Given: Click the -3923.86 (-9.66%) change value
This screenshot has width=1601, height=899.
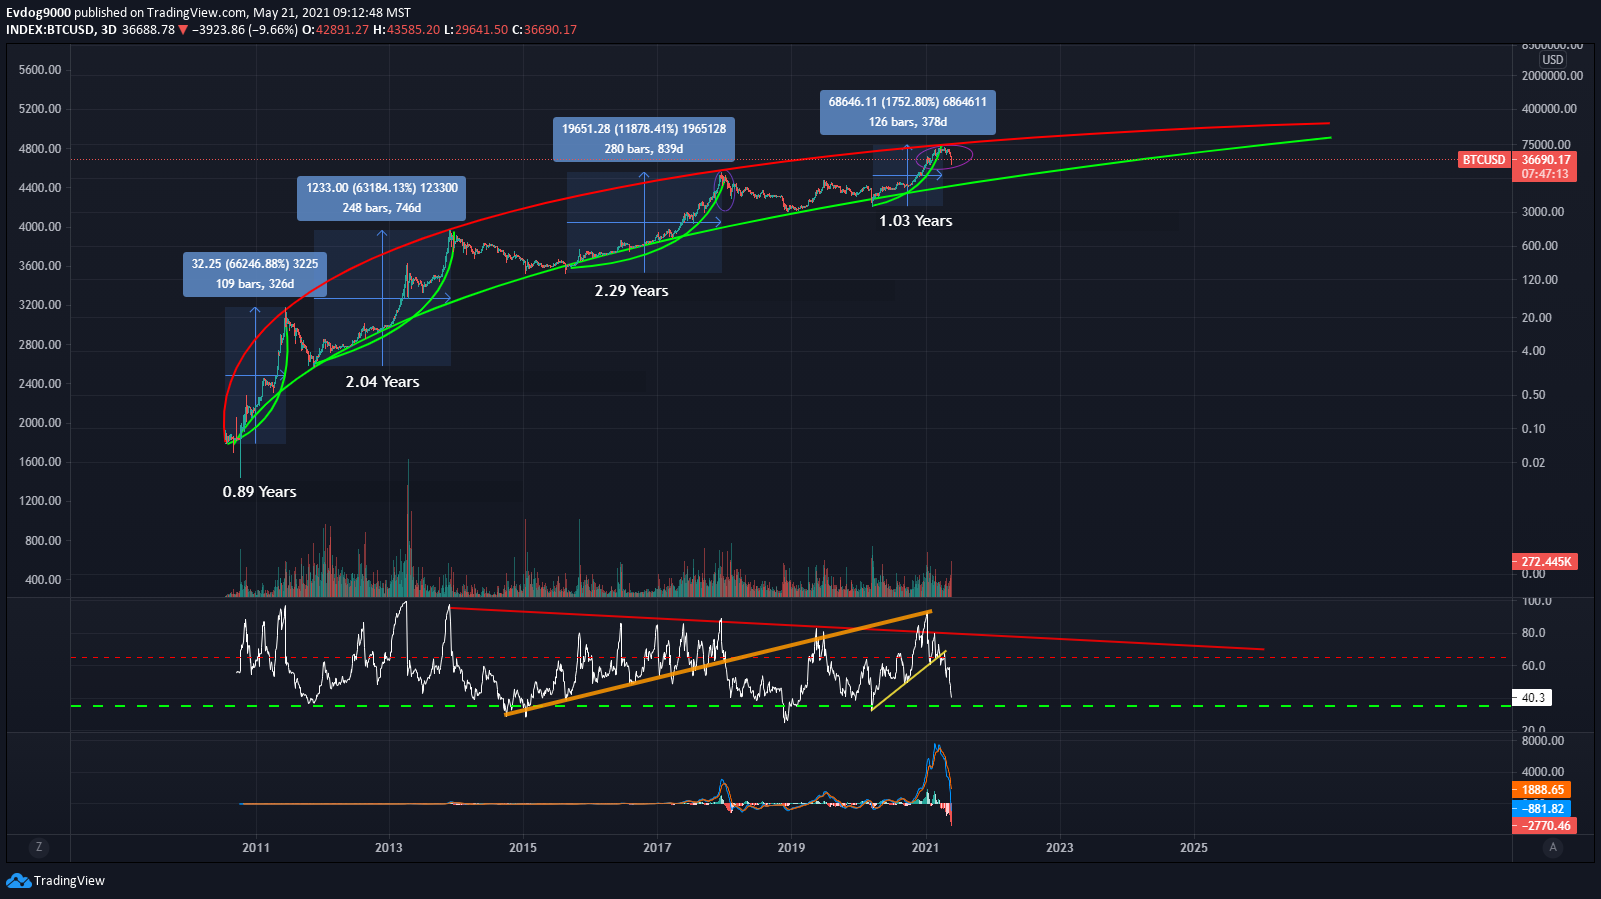Looking at the screenshot, I should pos(244,30).
